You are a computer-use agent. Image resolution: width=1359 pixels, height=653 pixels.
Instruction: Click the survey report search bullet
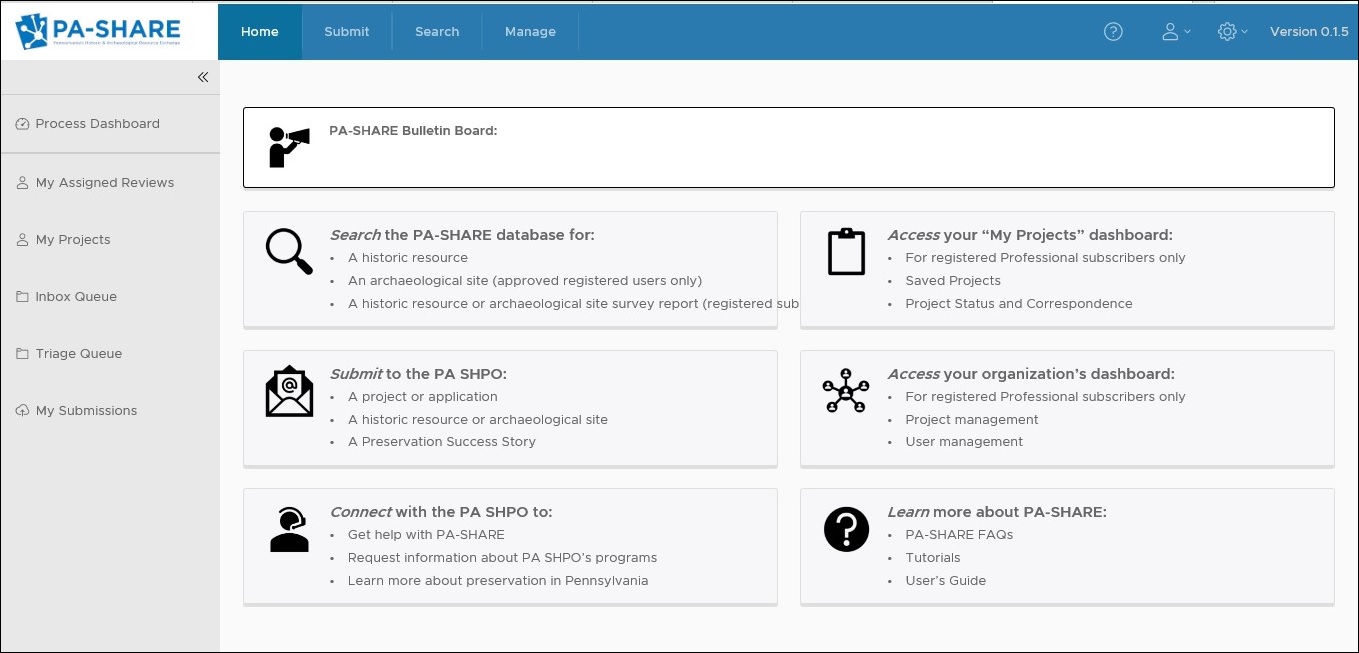[573, 304]
